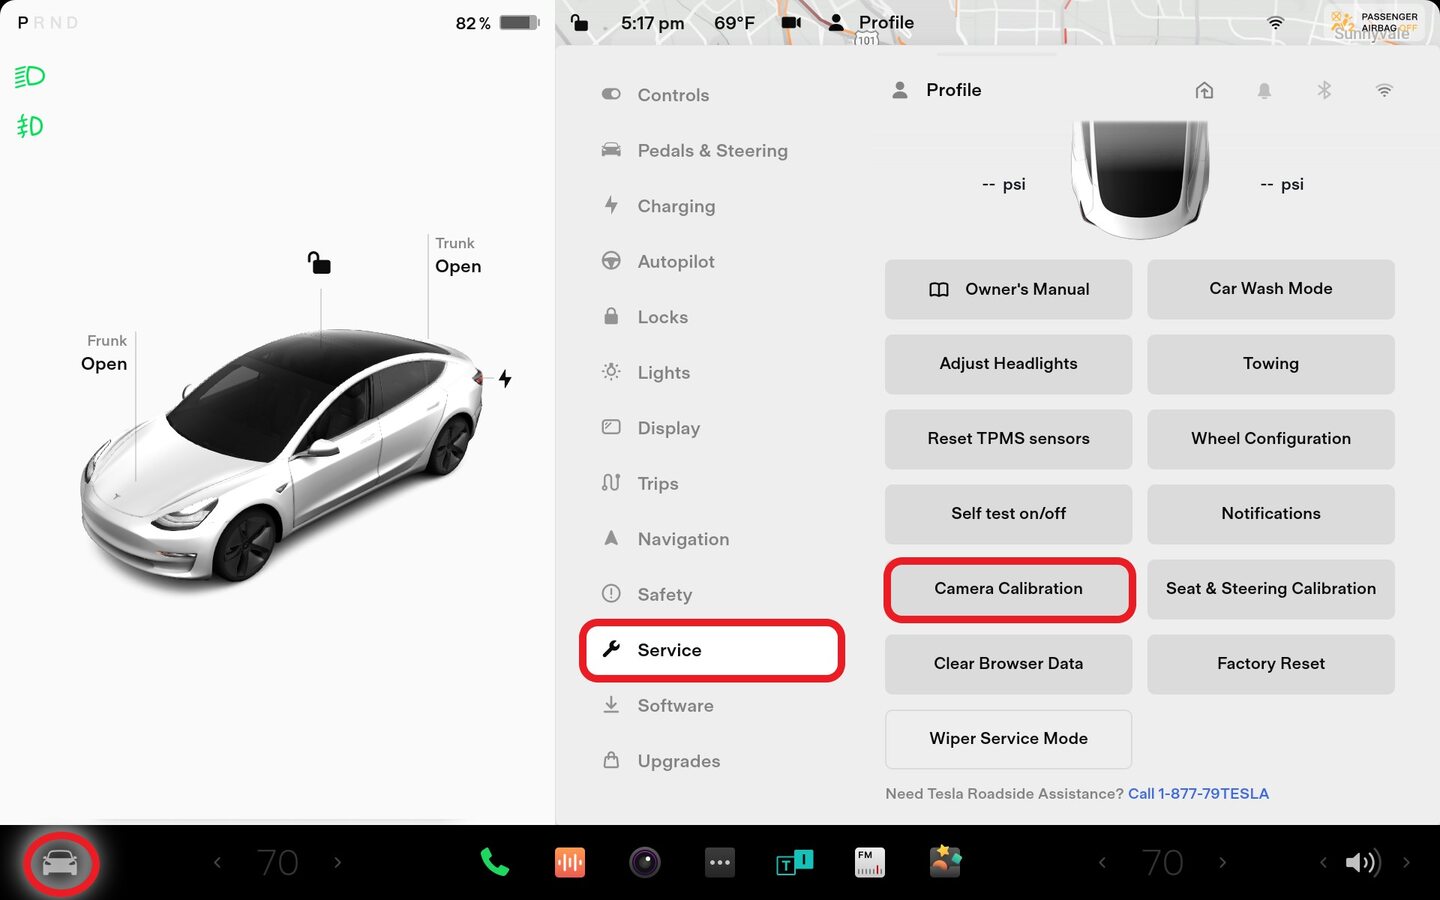Viewport: 1440px width, 900px height.
Task: Select Pedals & Steering in the sidebar
Action: point(712,150)
